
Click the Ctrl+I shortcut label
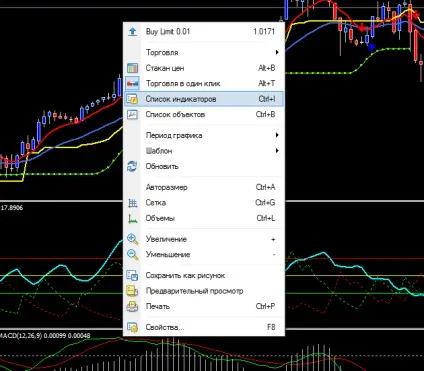267,99
